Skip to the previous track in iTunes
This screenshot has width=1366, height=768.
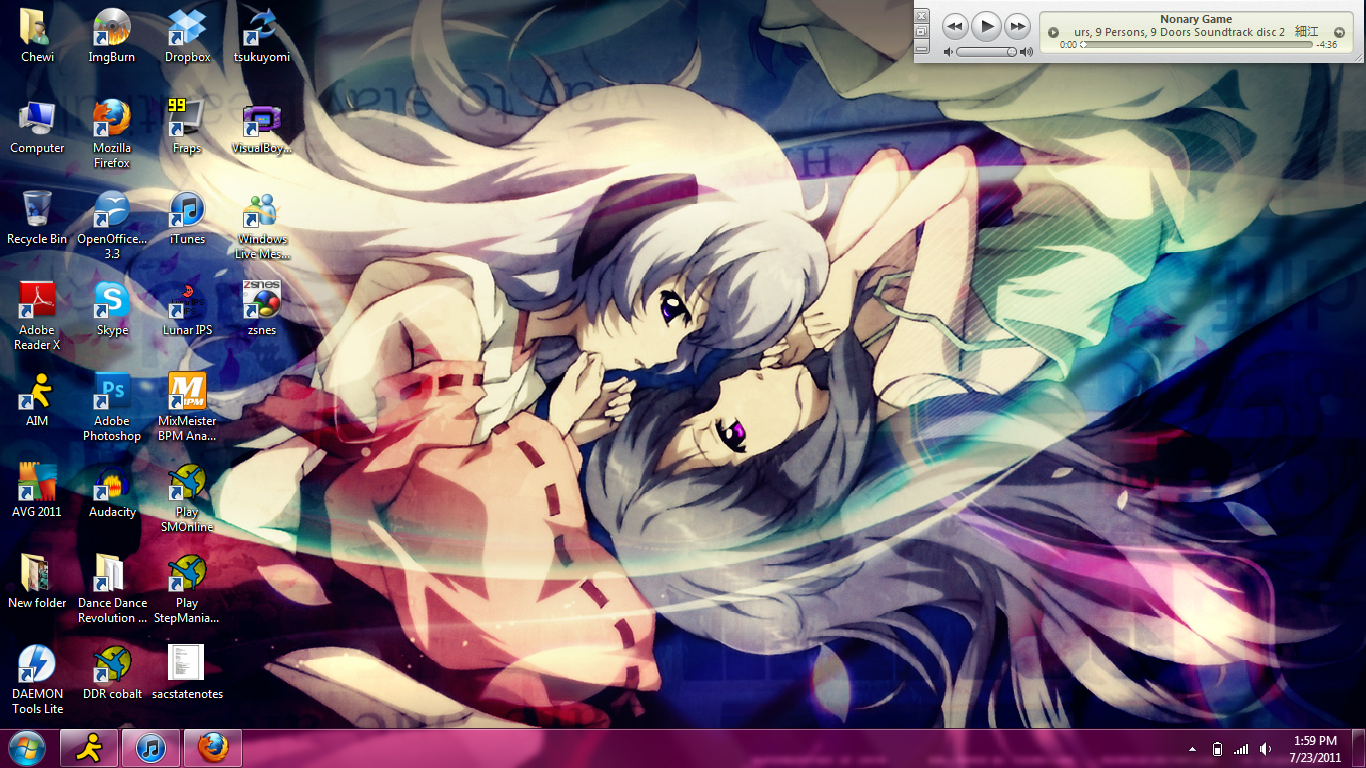[x=954, y=26]
